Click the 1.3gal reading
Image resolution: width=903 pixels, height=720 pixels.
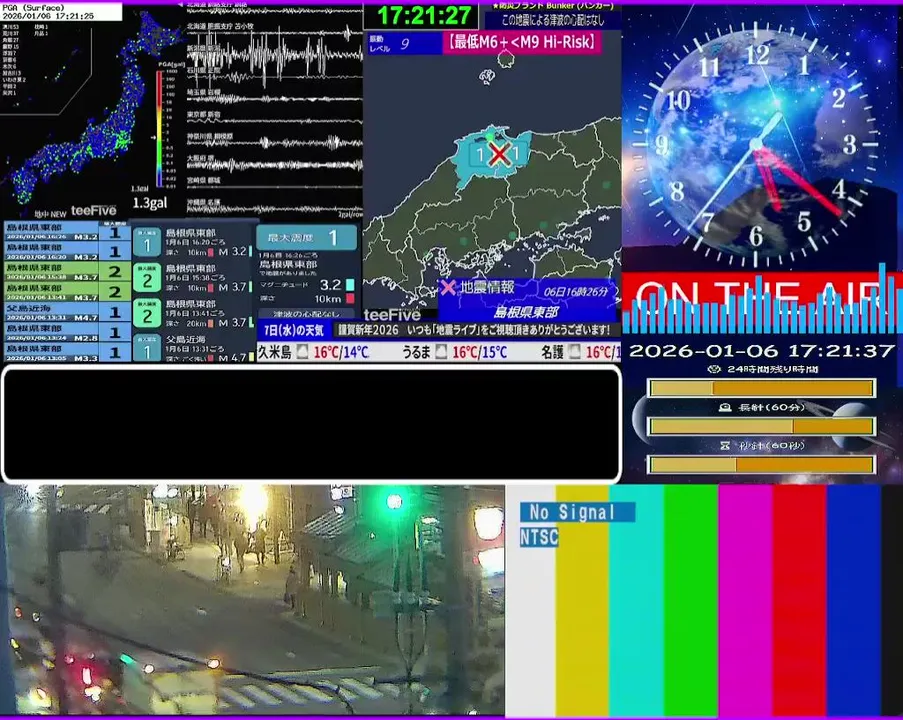(x=150, y=203)
